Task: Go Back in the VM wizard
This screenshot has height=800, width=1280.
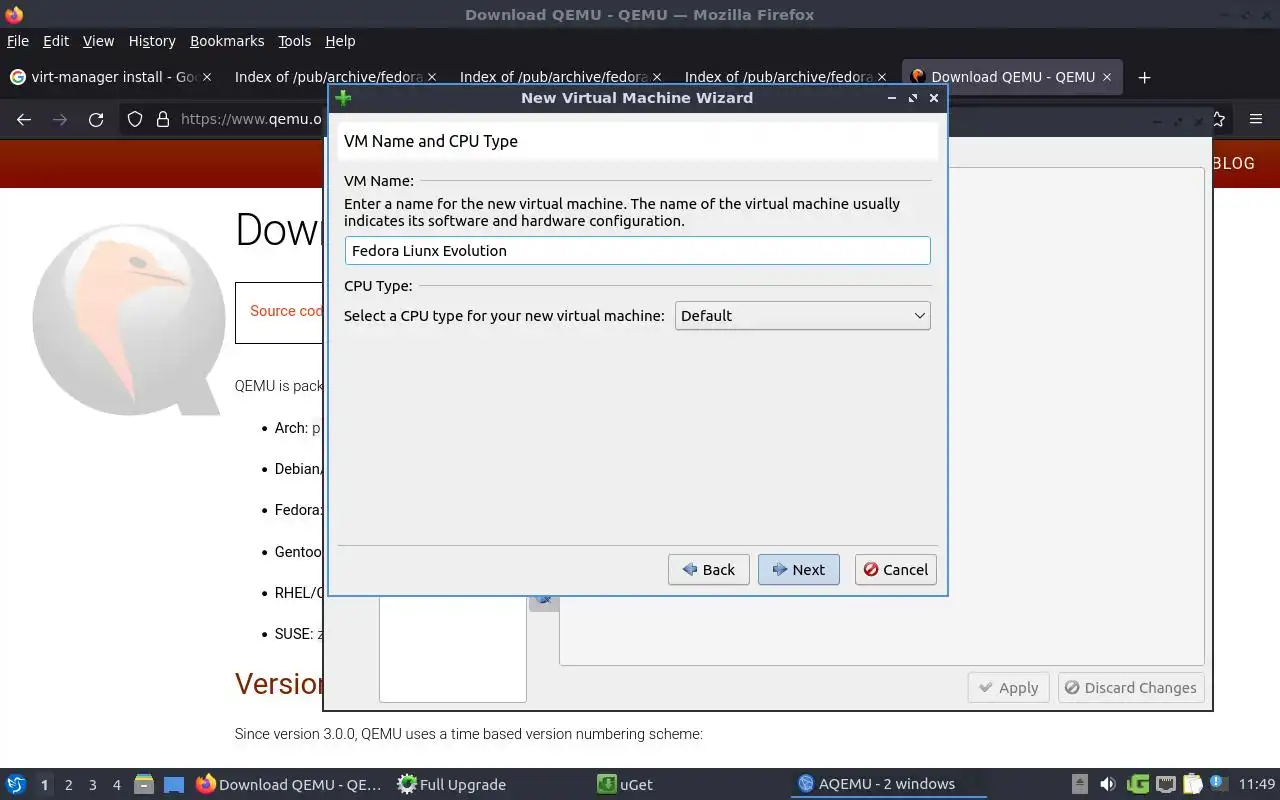Action: (x=709, y=570)
